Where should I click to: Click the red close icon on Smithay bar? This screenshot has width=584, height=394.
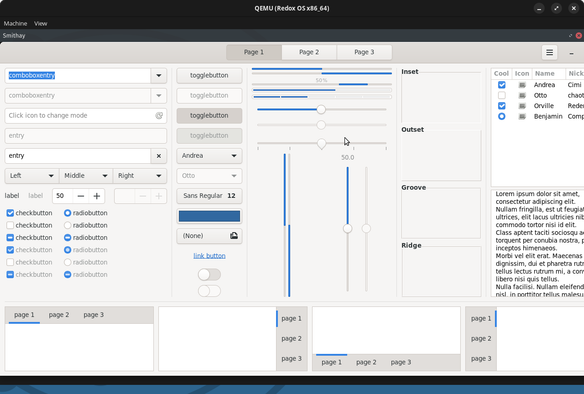click(x=579, y=35)
